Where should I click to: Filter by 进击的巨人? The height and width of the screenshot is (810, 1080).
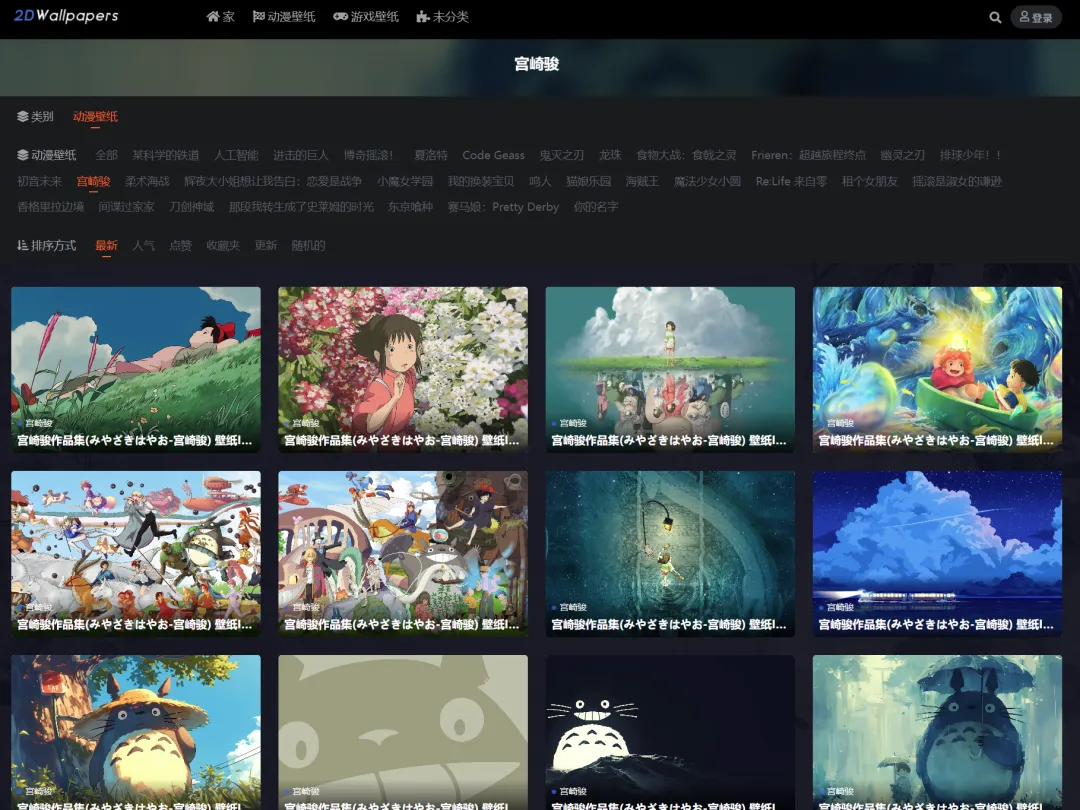click(301, 155)
